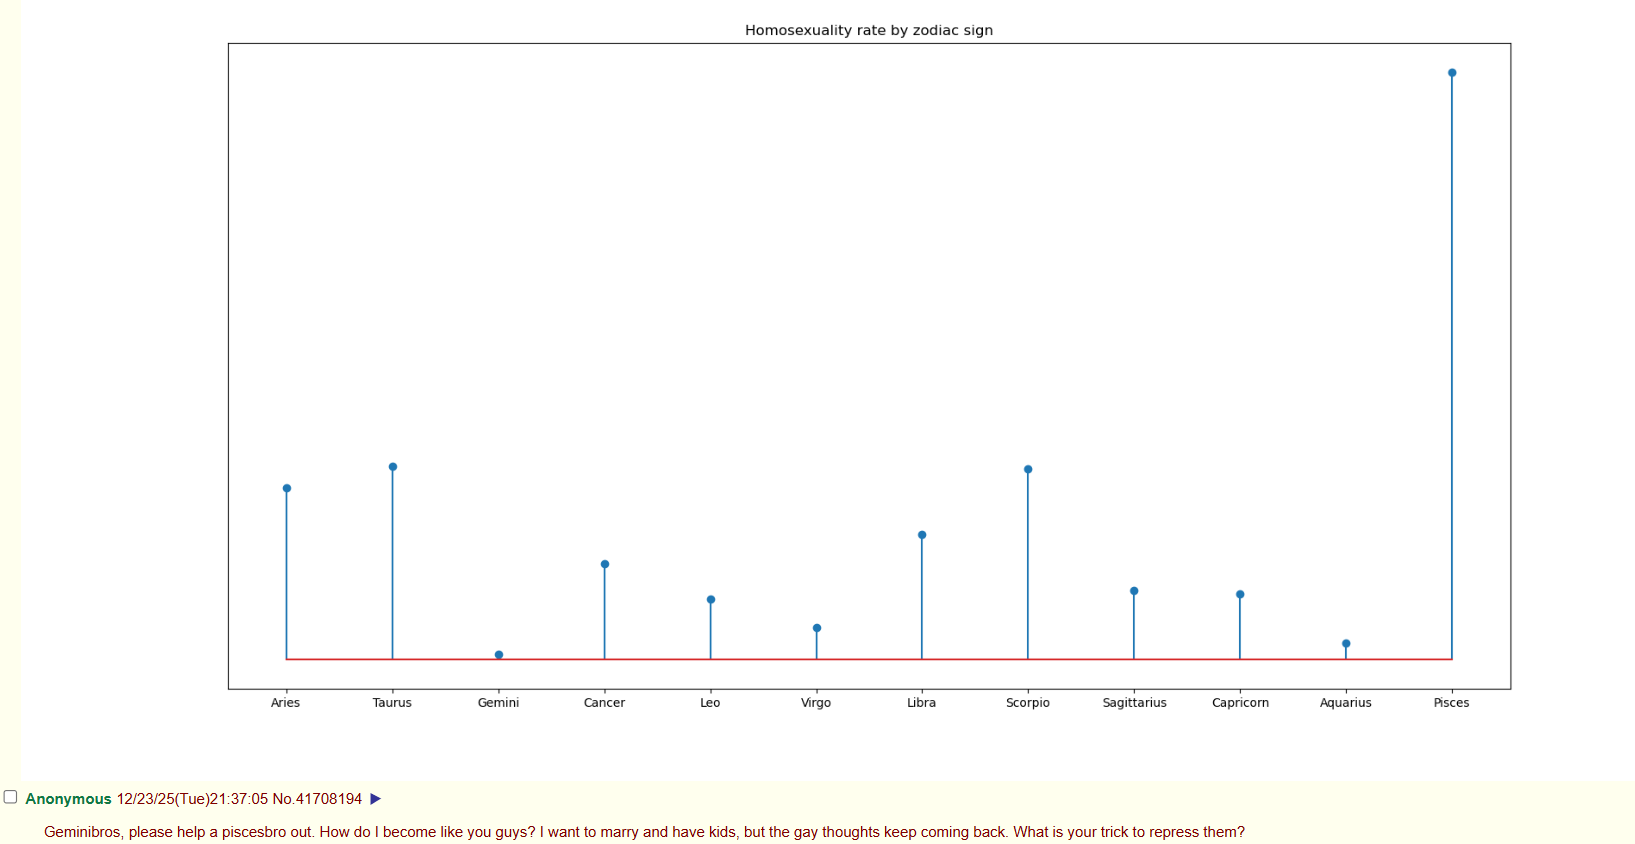Click the Aquarius axis label
The width and height of the screenshot is (1635, 844).
point(1346,703)
